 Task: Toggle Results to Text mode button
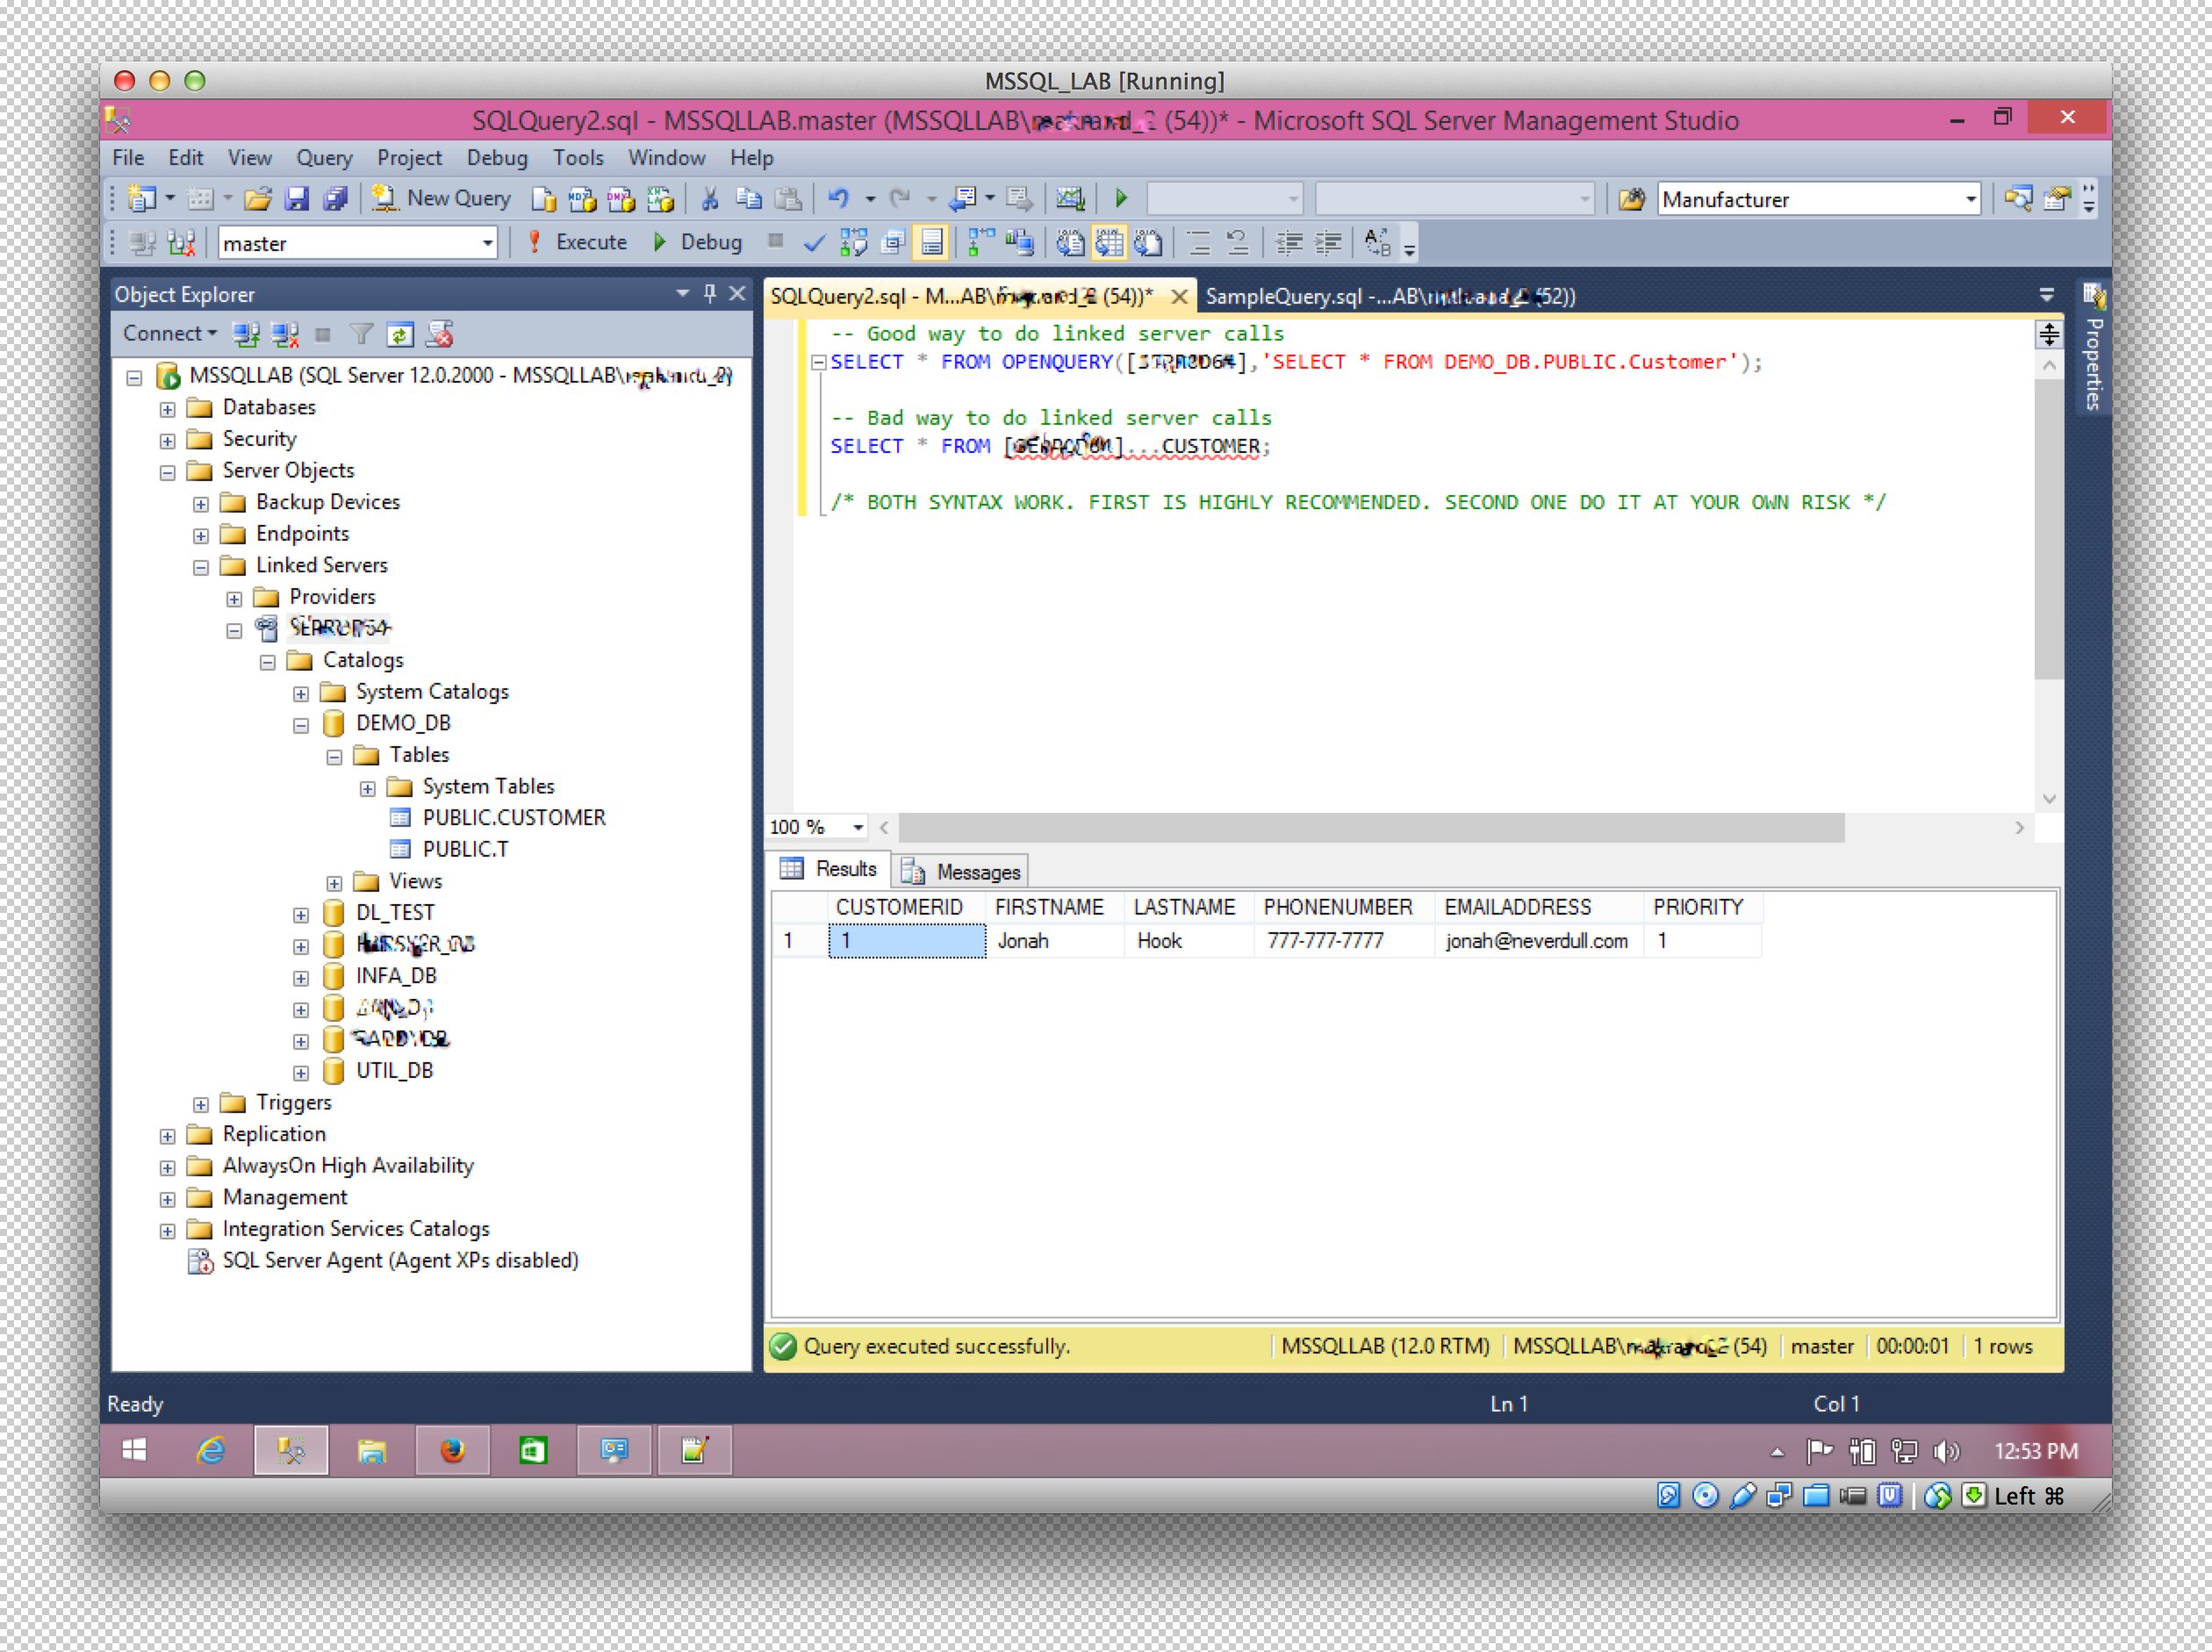click(x=1070, y=243)
